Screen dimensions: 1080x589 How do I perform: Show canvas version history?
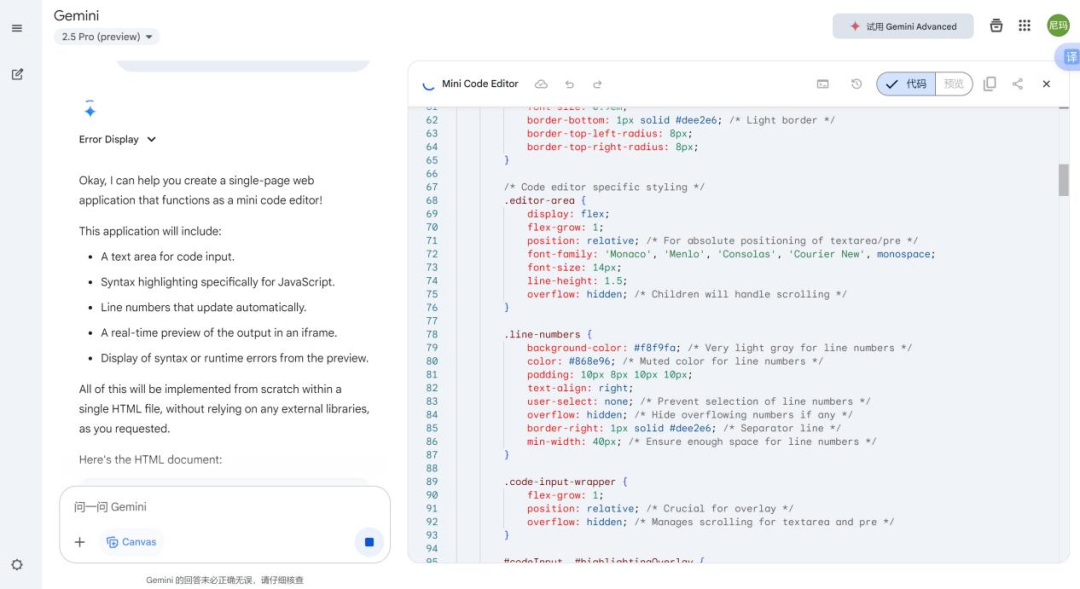coord(856,84)
